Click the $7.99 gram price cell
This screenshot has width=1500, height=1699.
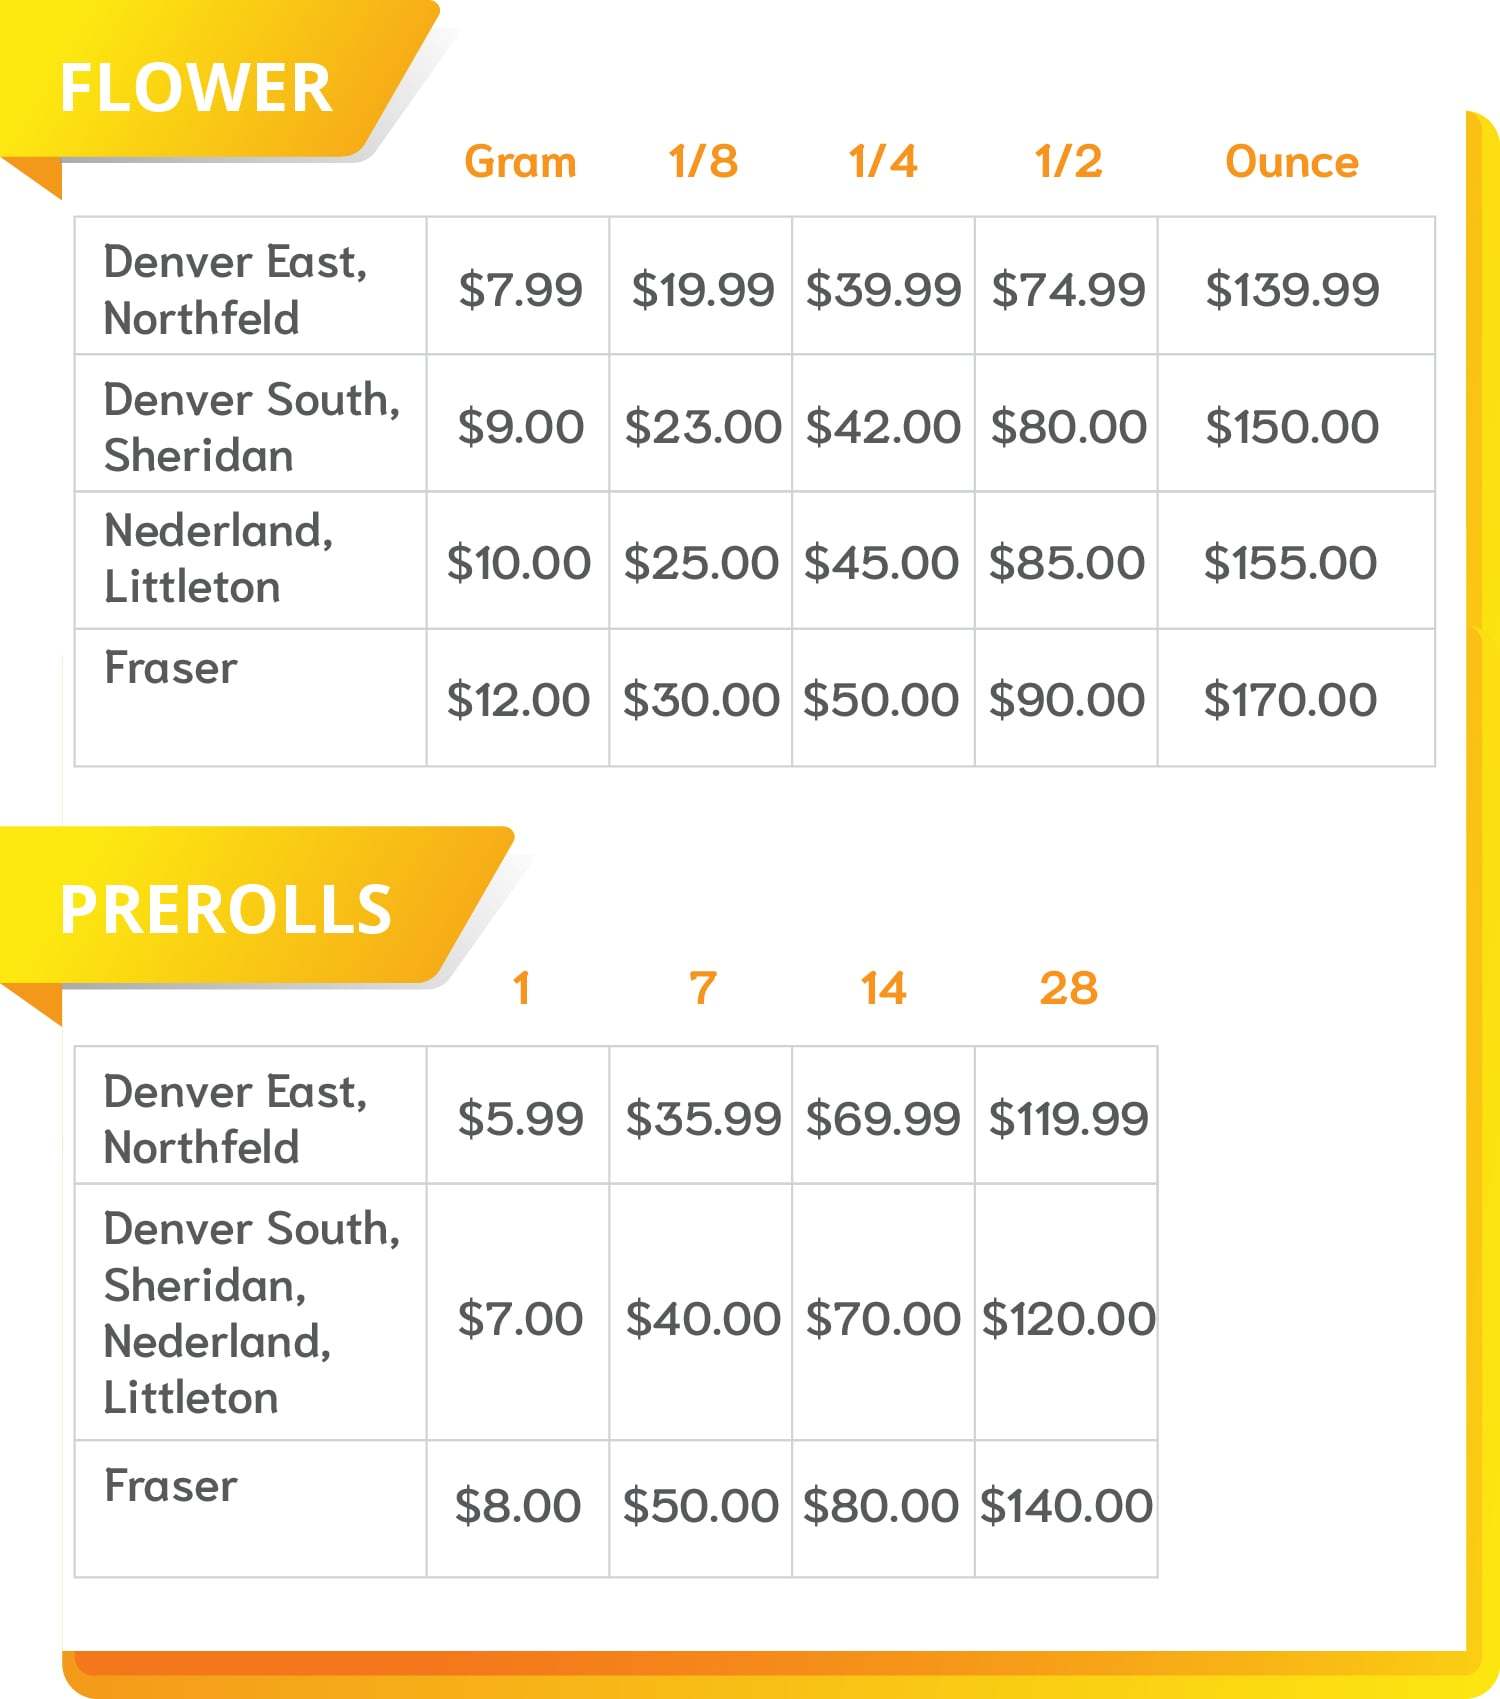(x=520, y=290)
